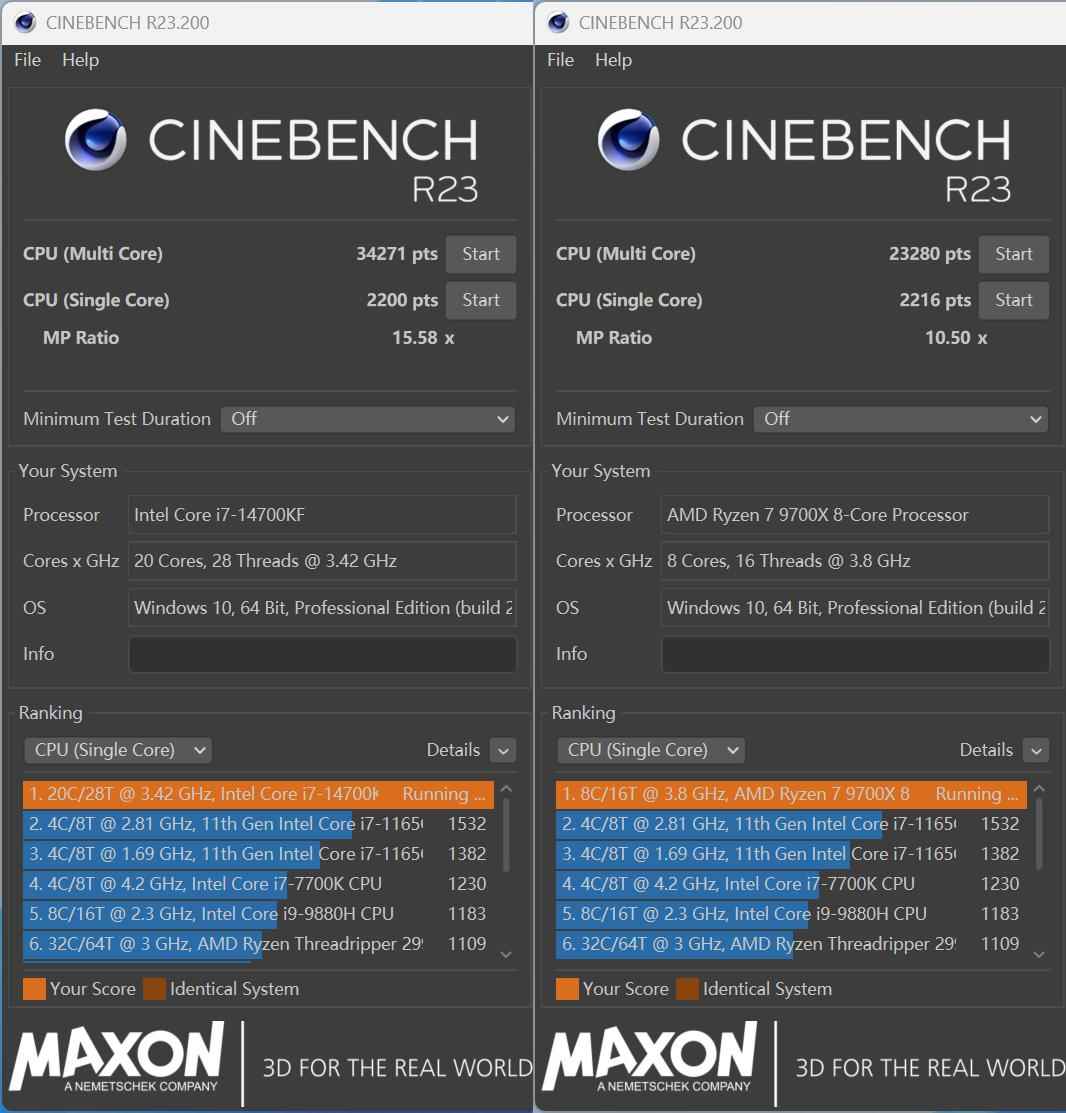The height and width of the screenshot is (1113, 1066).
Task: Click the Maxon logo in left window
Action: tap(116, 1057)
